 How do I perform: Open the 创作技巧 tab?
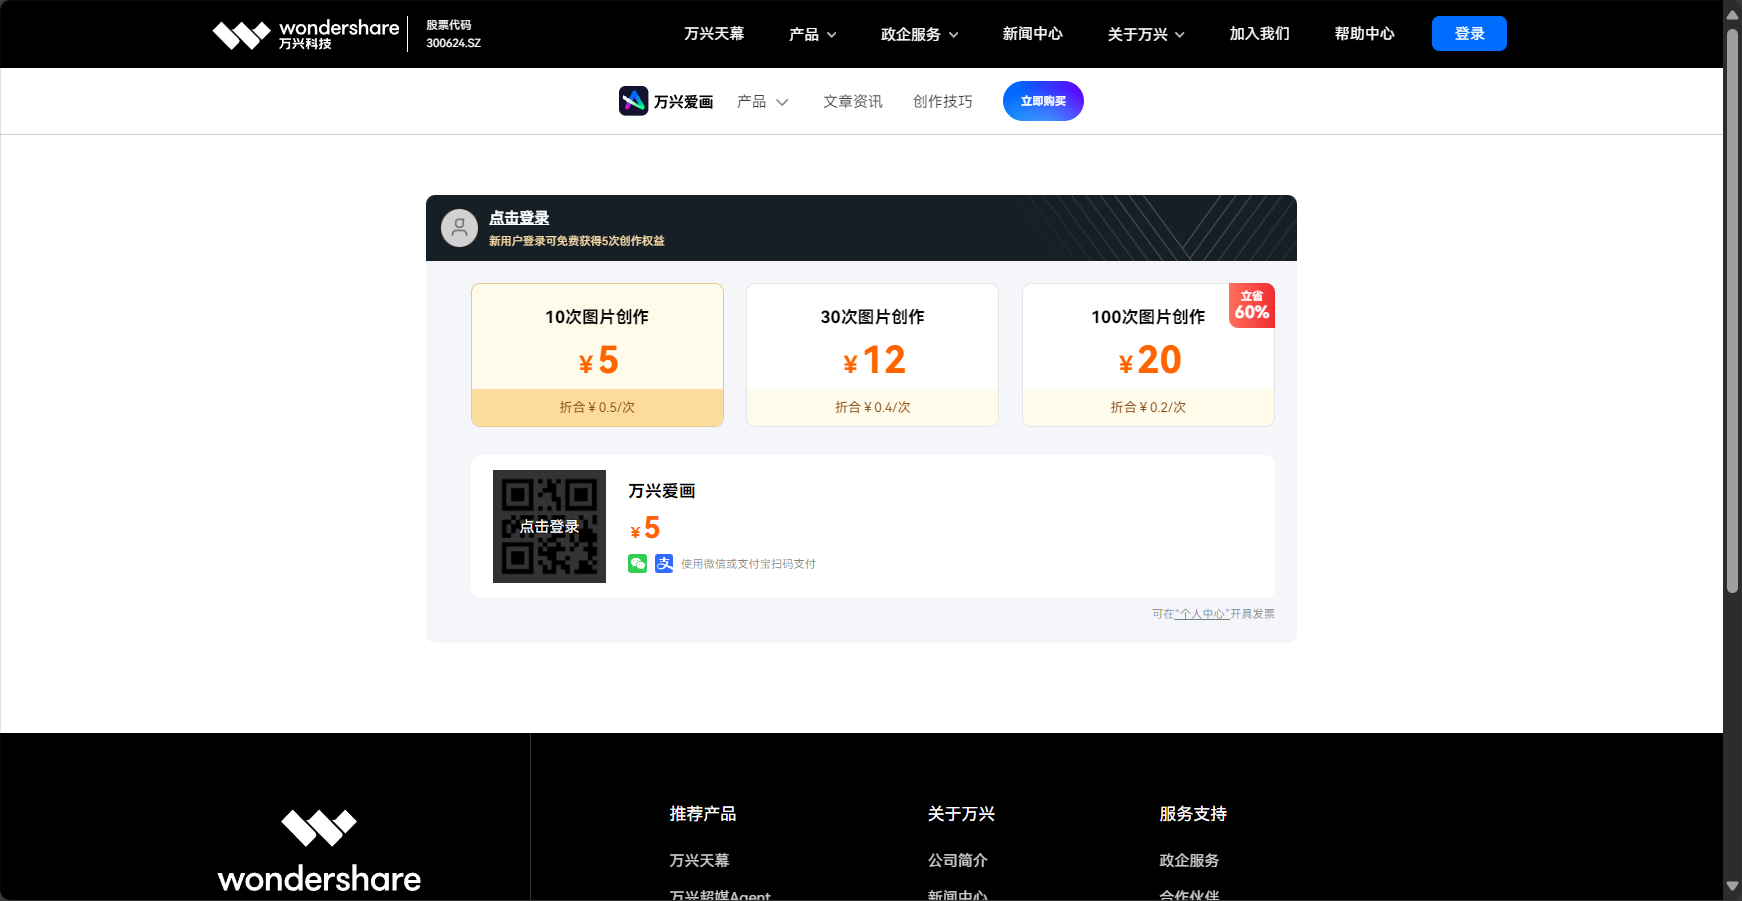tap(942, 101)
